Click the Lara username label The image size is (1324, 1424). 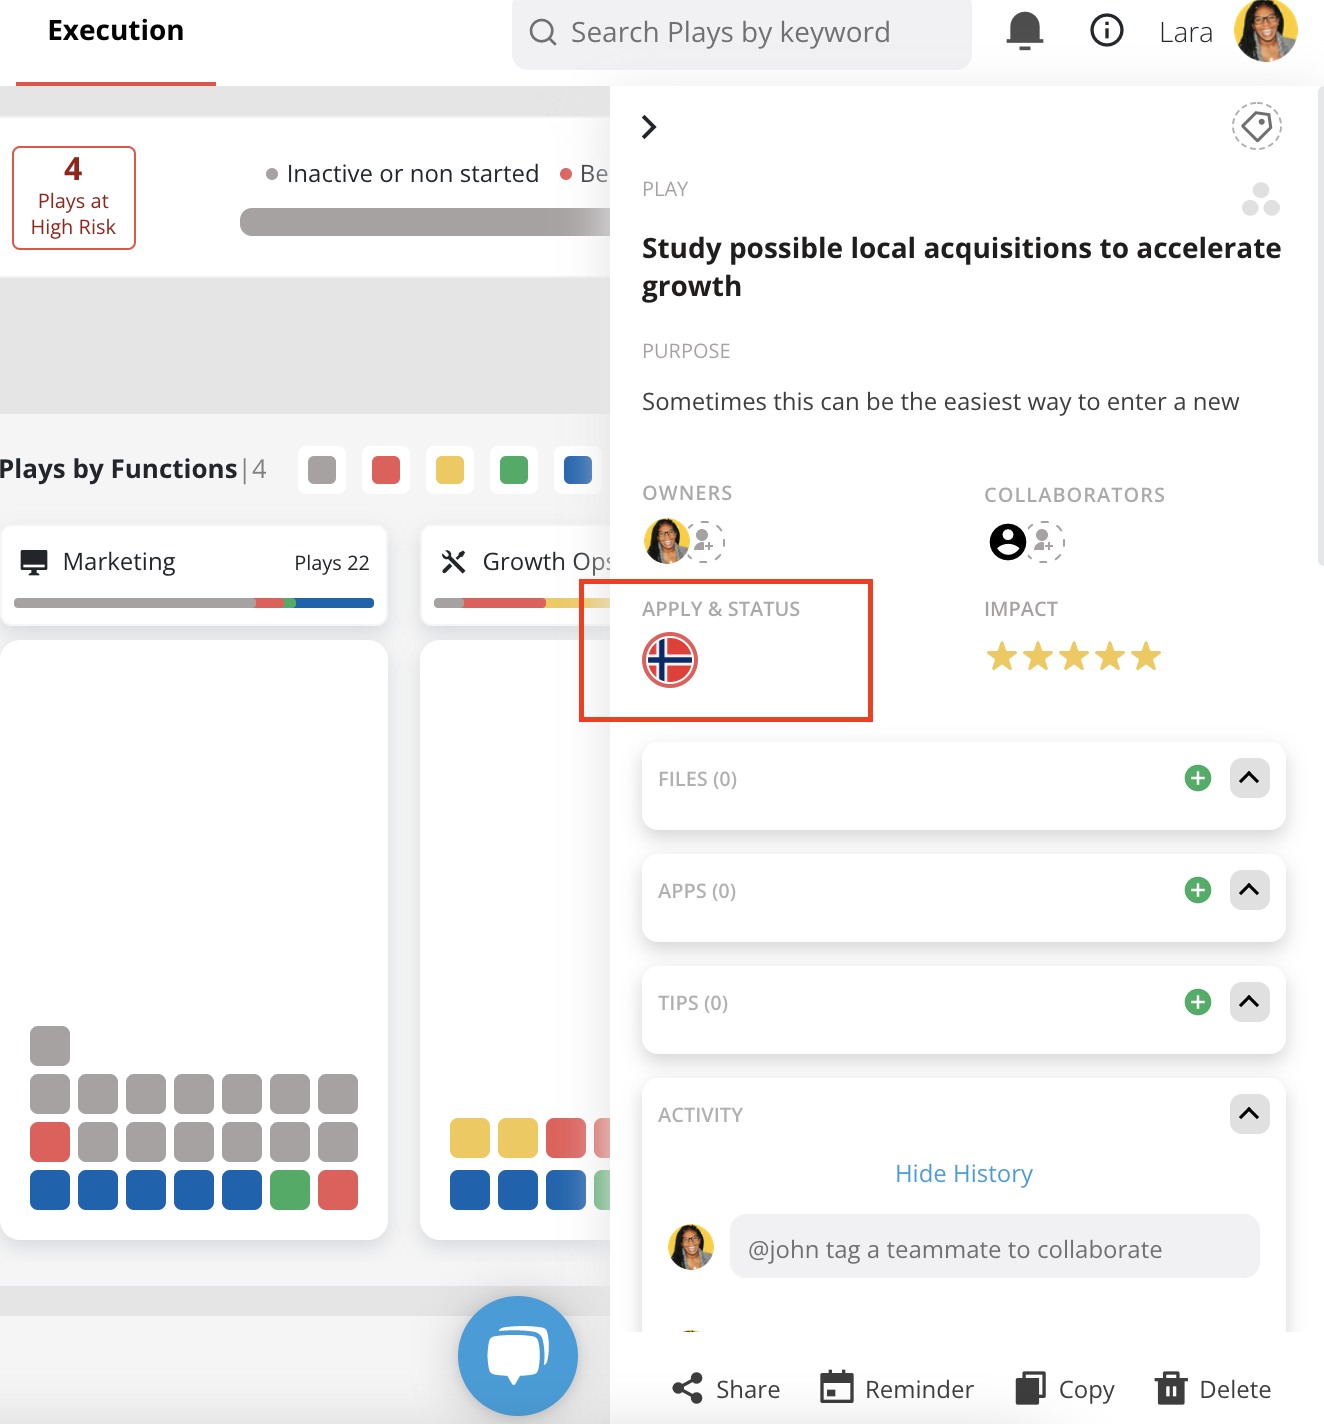click(1186, 33)
